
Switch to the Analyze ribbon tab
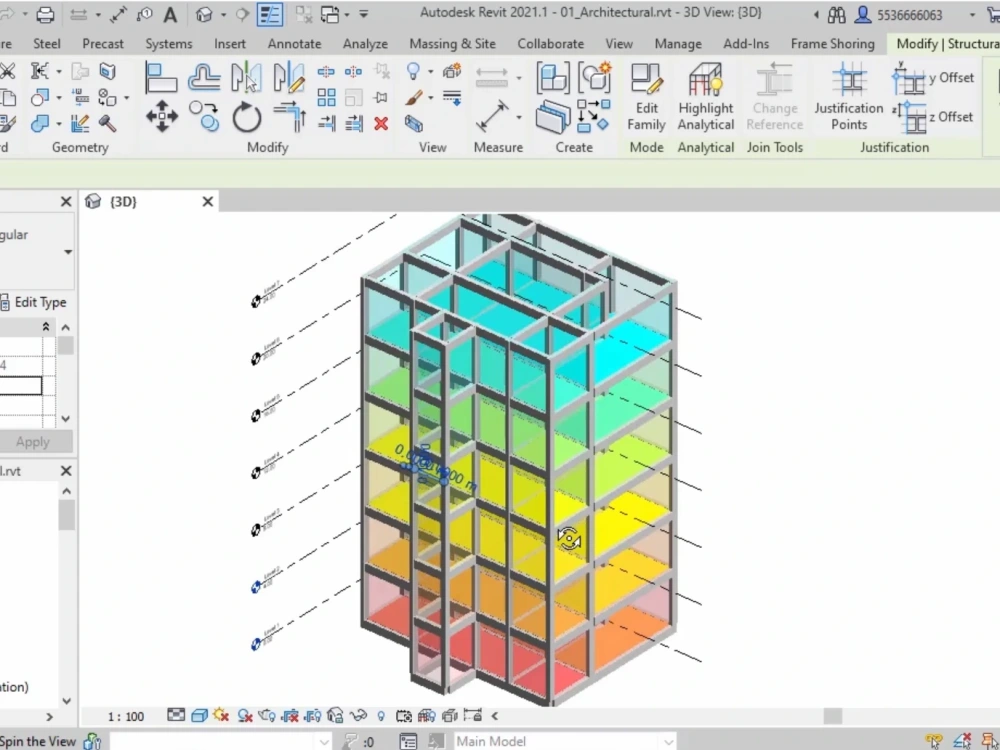(365, 43)
